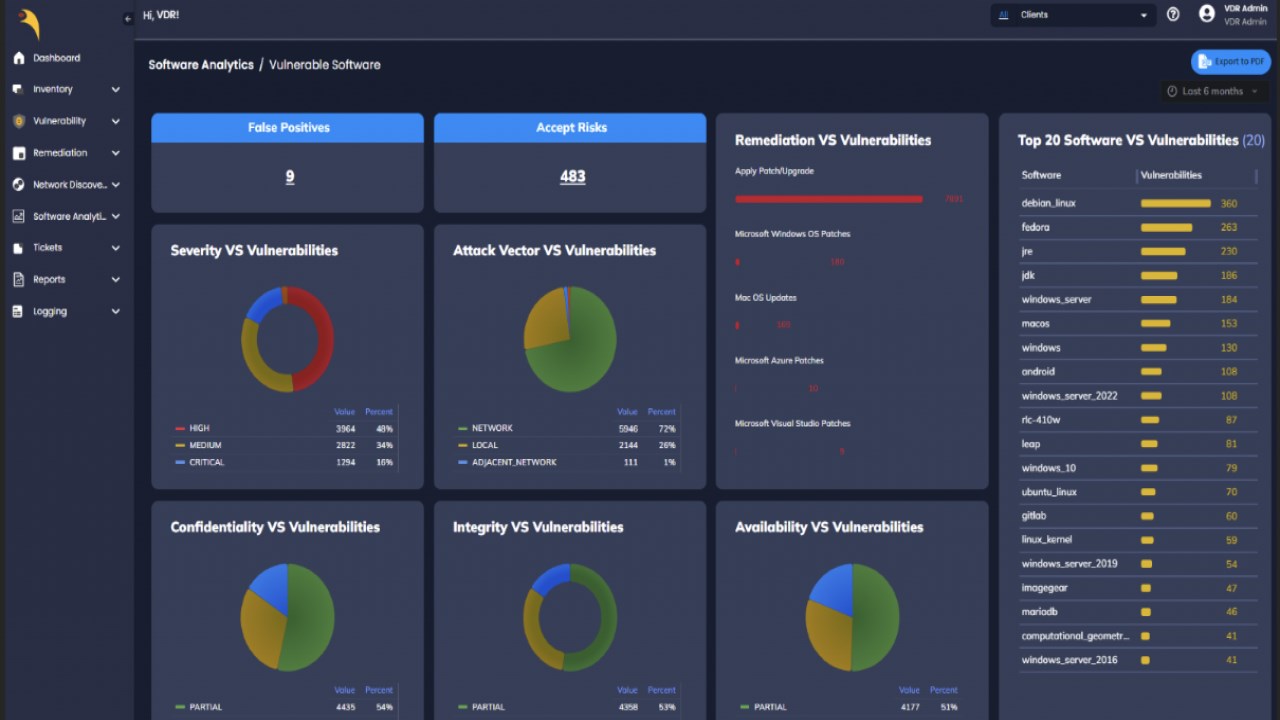Image resolution: width=1280 pixels, height=720 pixels.
Task: Select the windows_server_2022 row
Action: coord(1137,396)
